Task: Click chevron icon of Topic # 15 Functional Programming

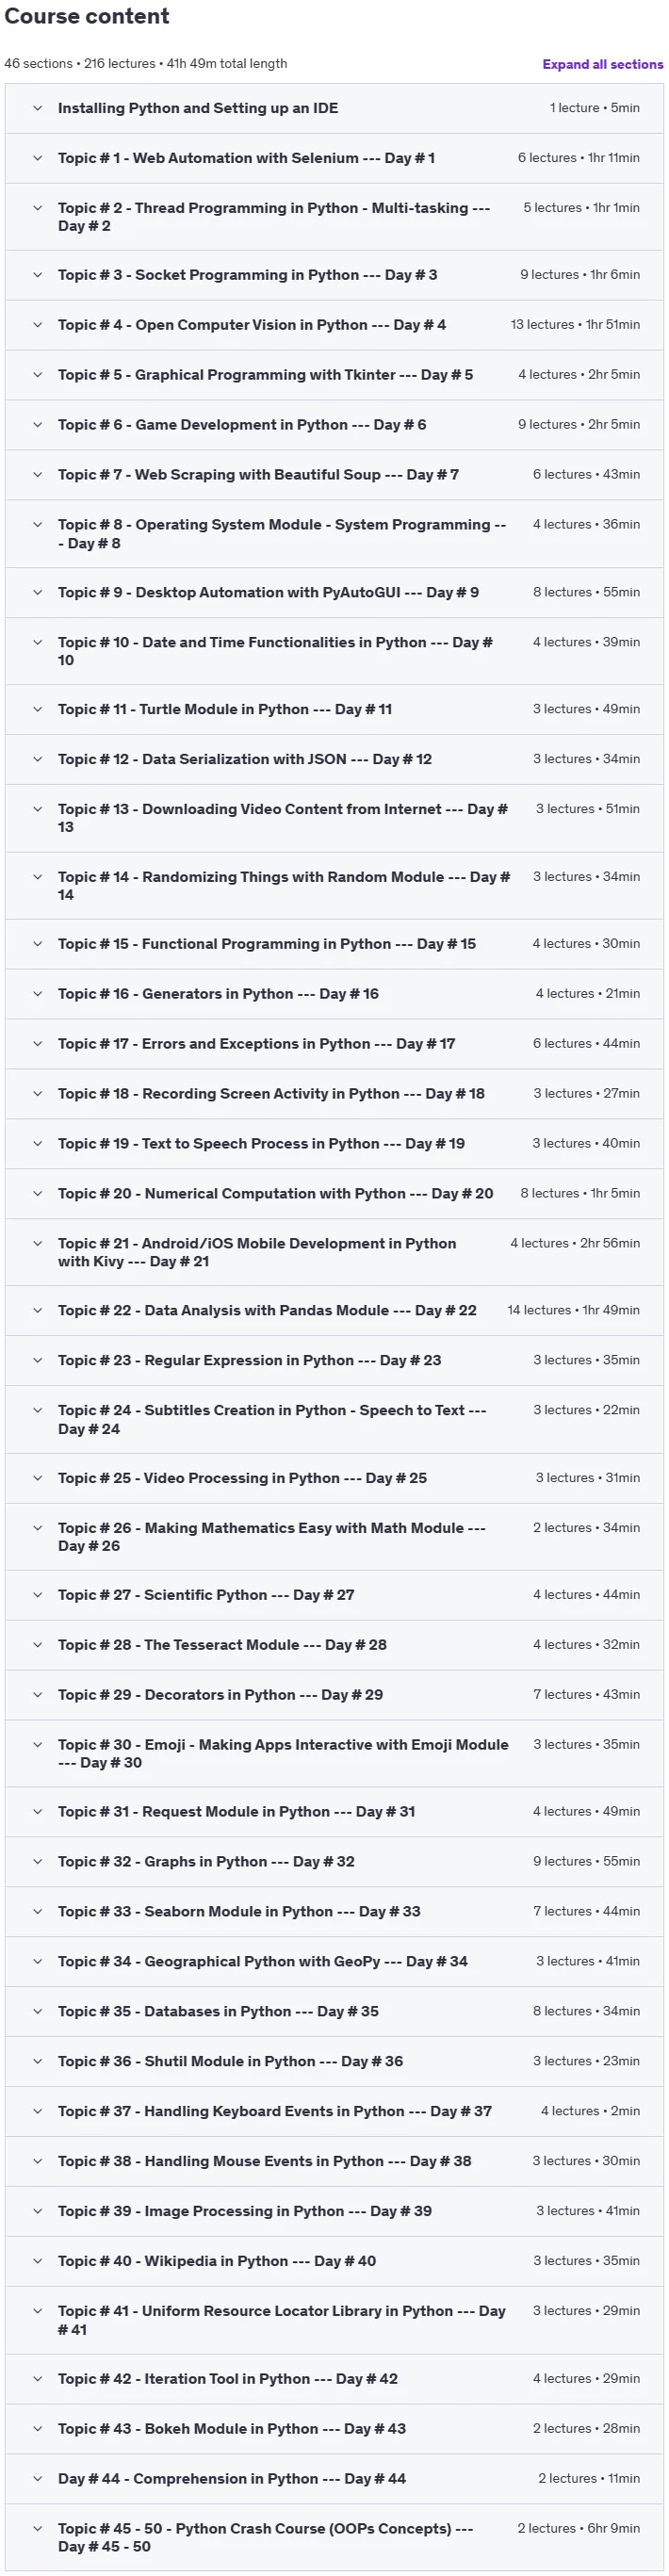Action: (38, 943)
